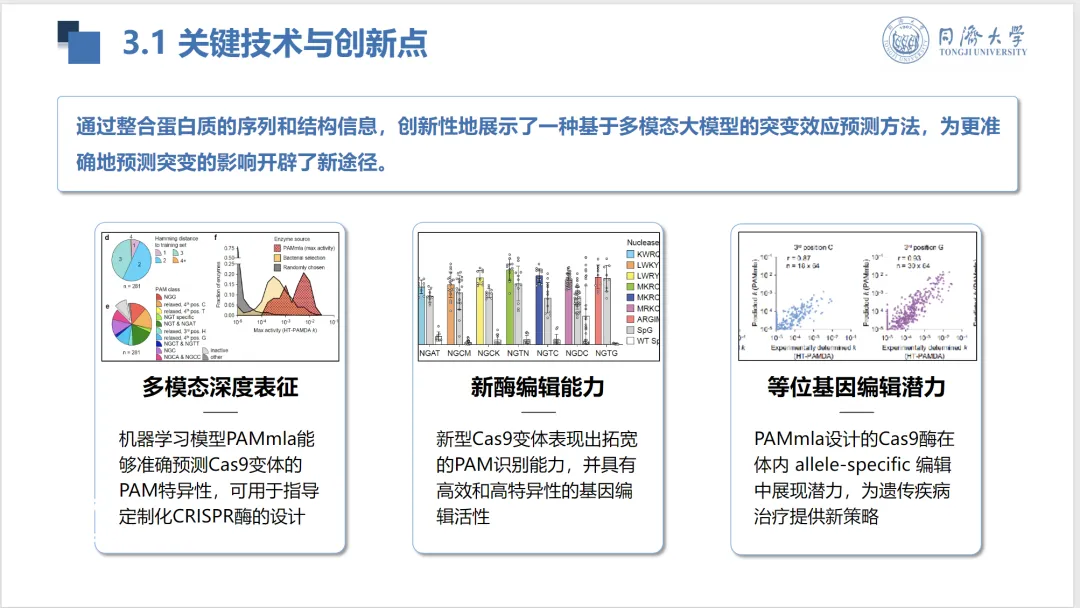Click the 'NGCM' axis label in bar chart

coord(459,353)
